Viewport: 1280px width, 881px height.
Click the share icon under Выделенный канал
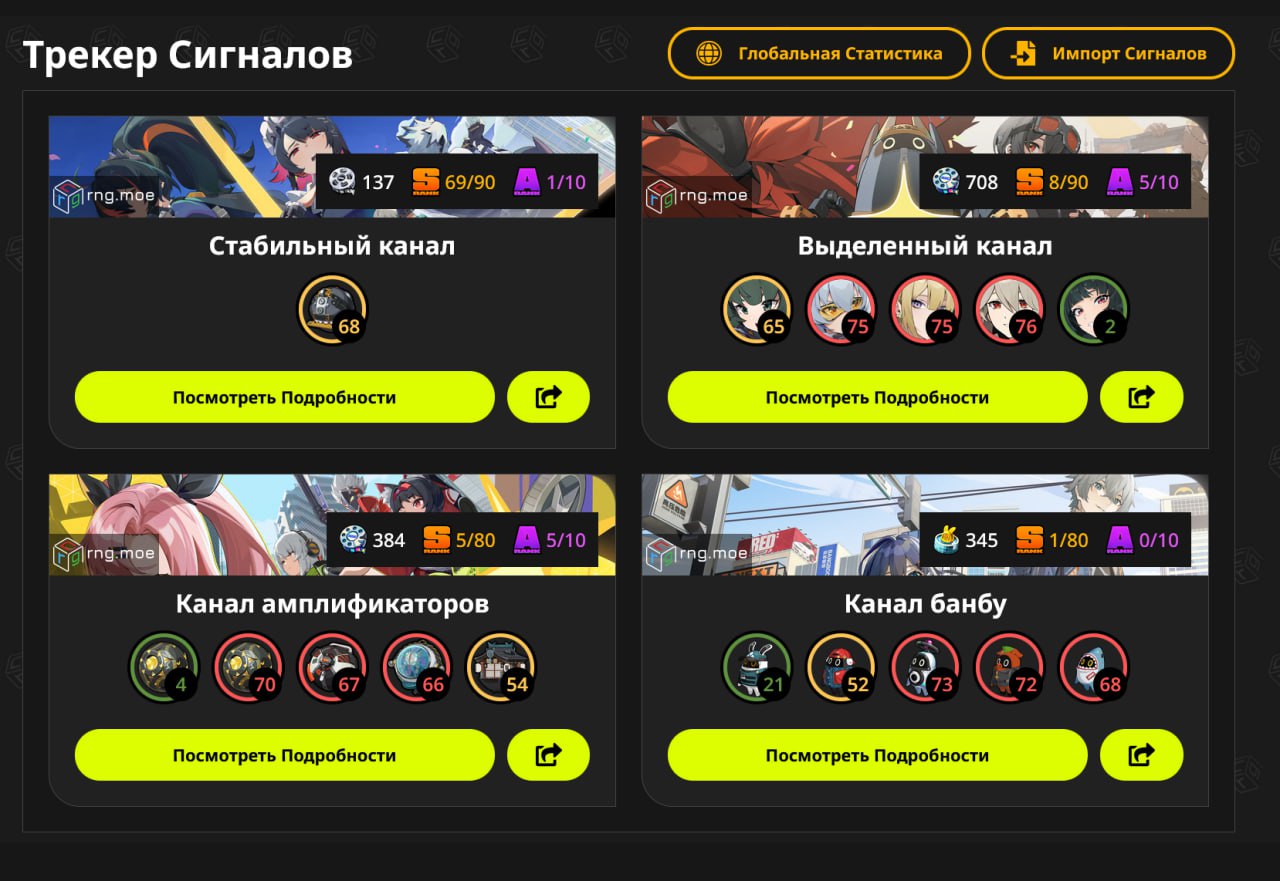(1141, 397)
